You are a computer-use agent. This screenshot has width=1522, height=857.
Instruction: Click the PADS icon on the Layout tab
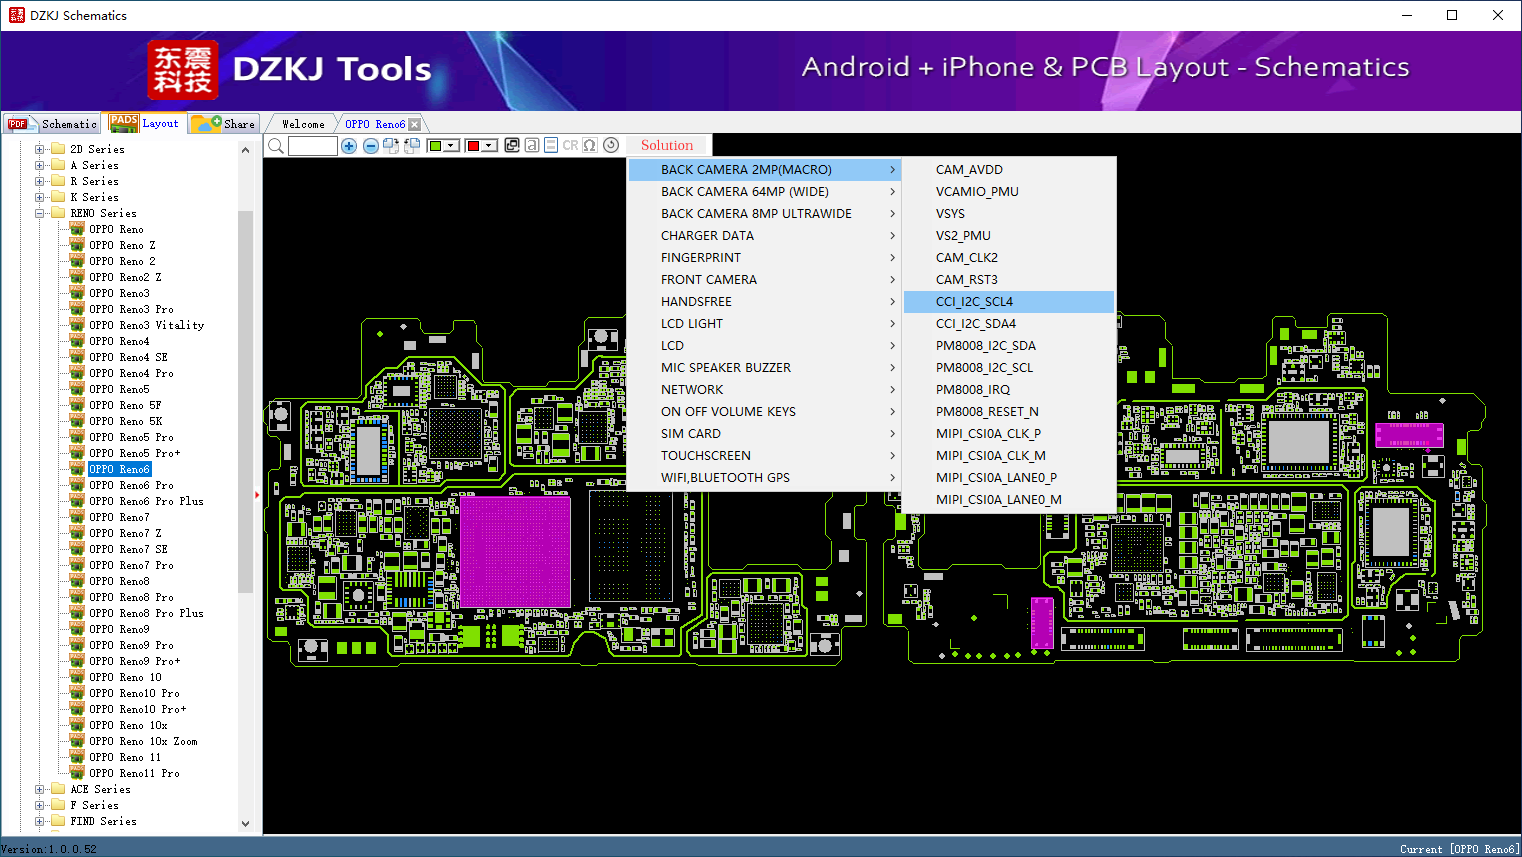pyautogui.click(x=124, y=123)
